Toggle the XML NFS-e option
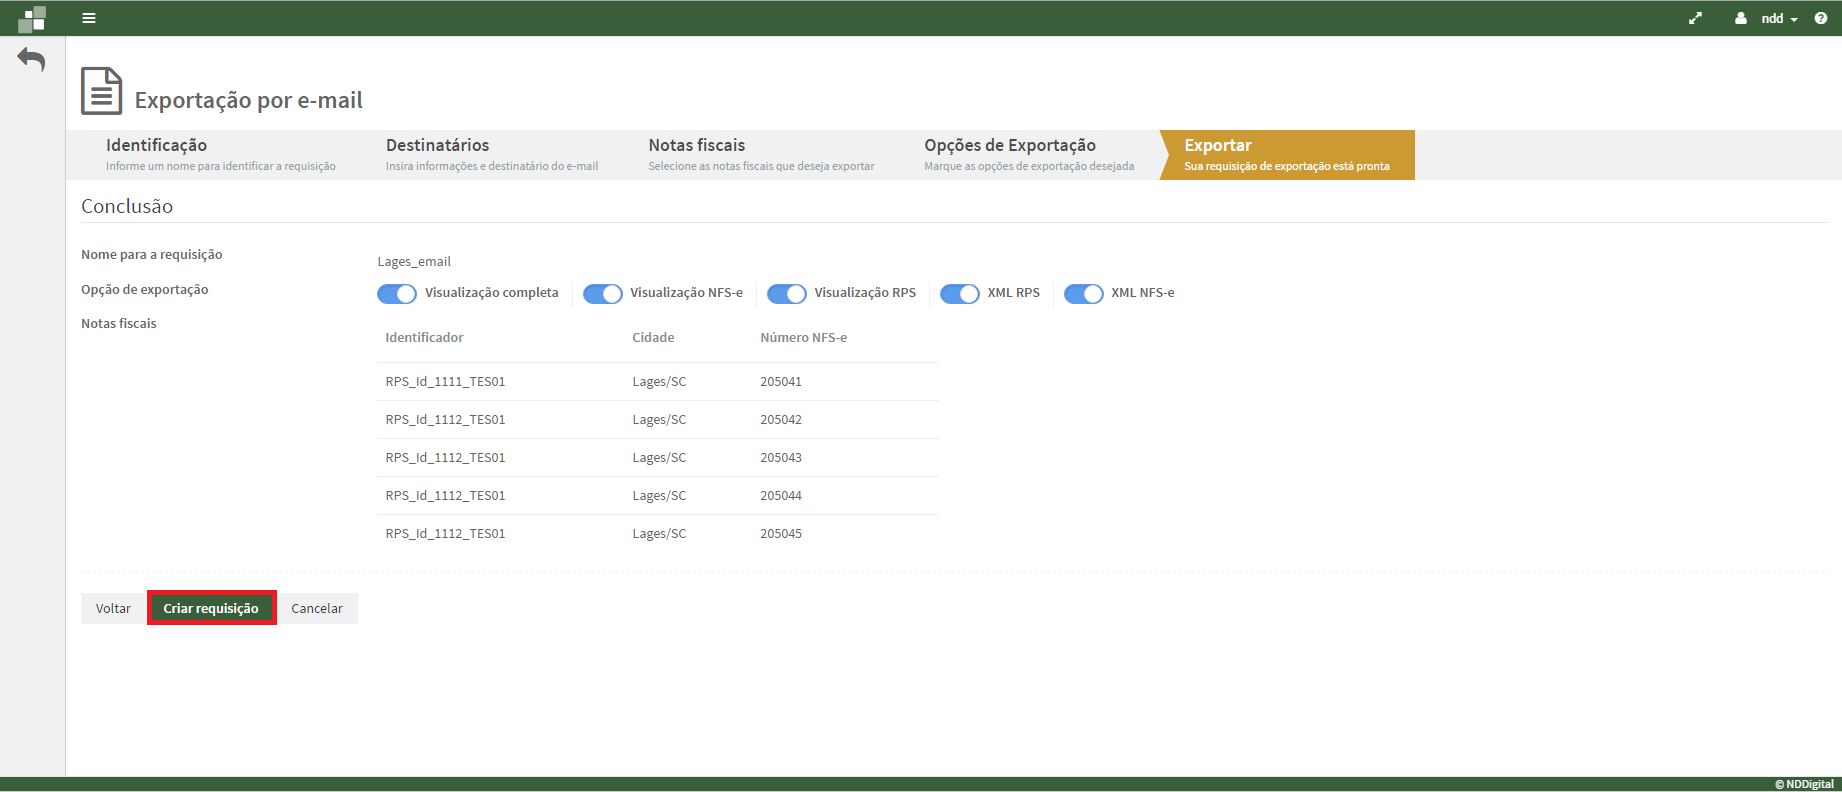This screenshot has width=1842, height=792. click(x=1083, y=294)
